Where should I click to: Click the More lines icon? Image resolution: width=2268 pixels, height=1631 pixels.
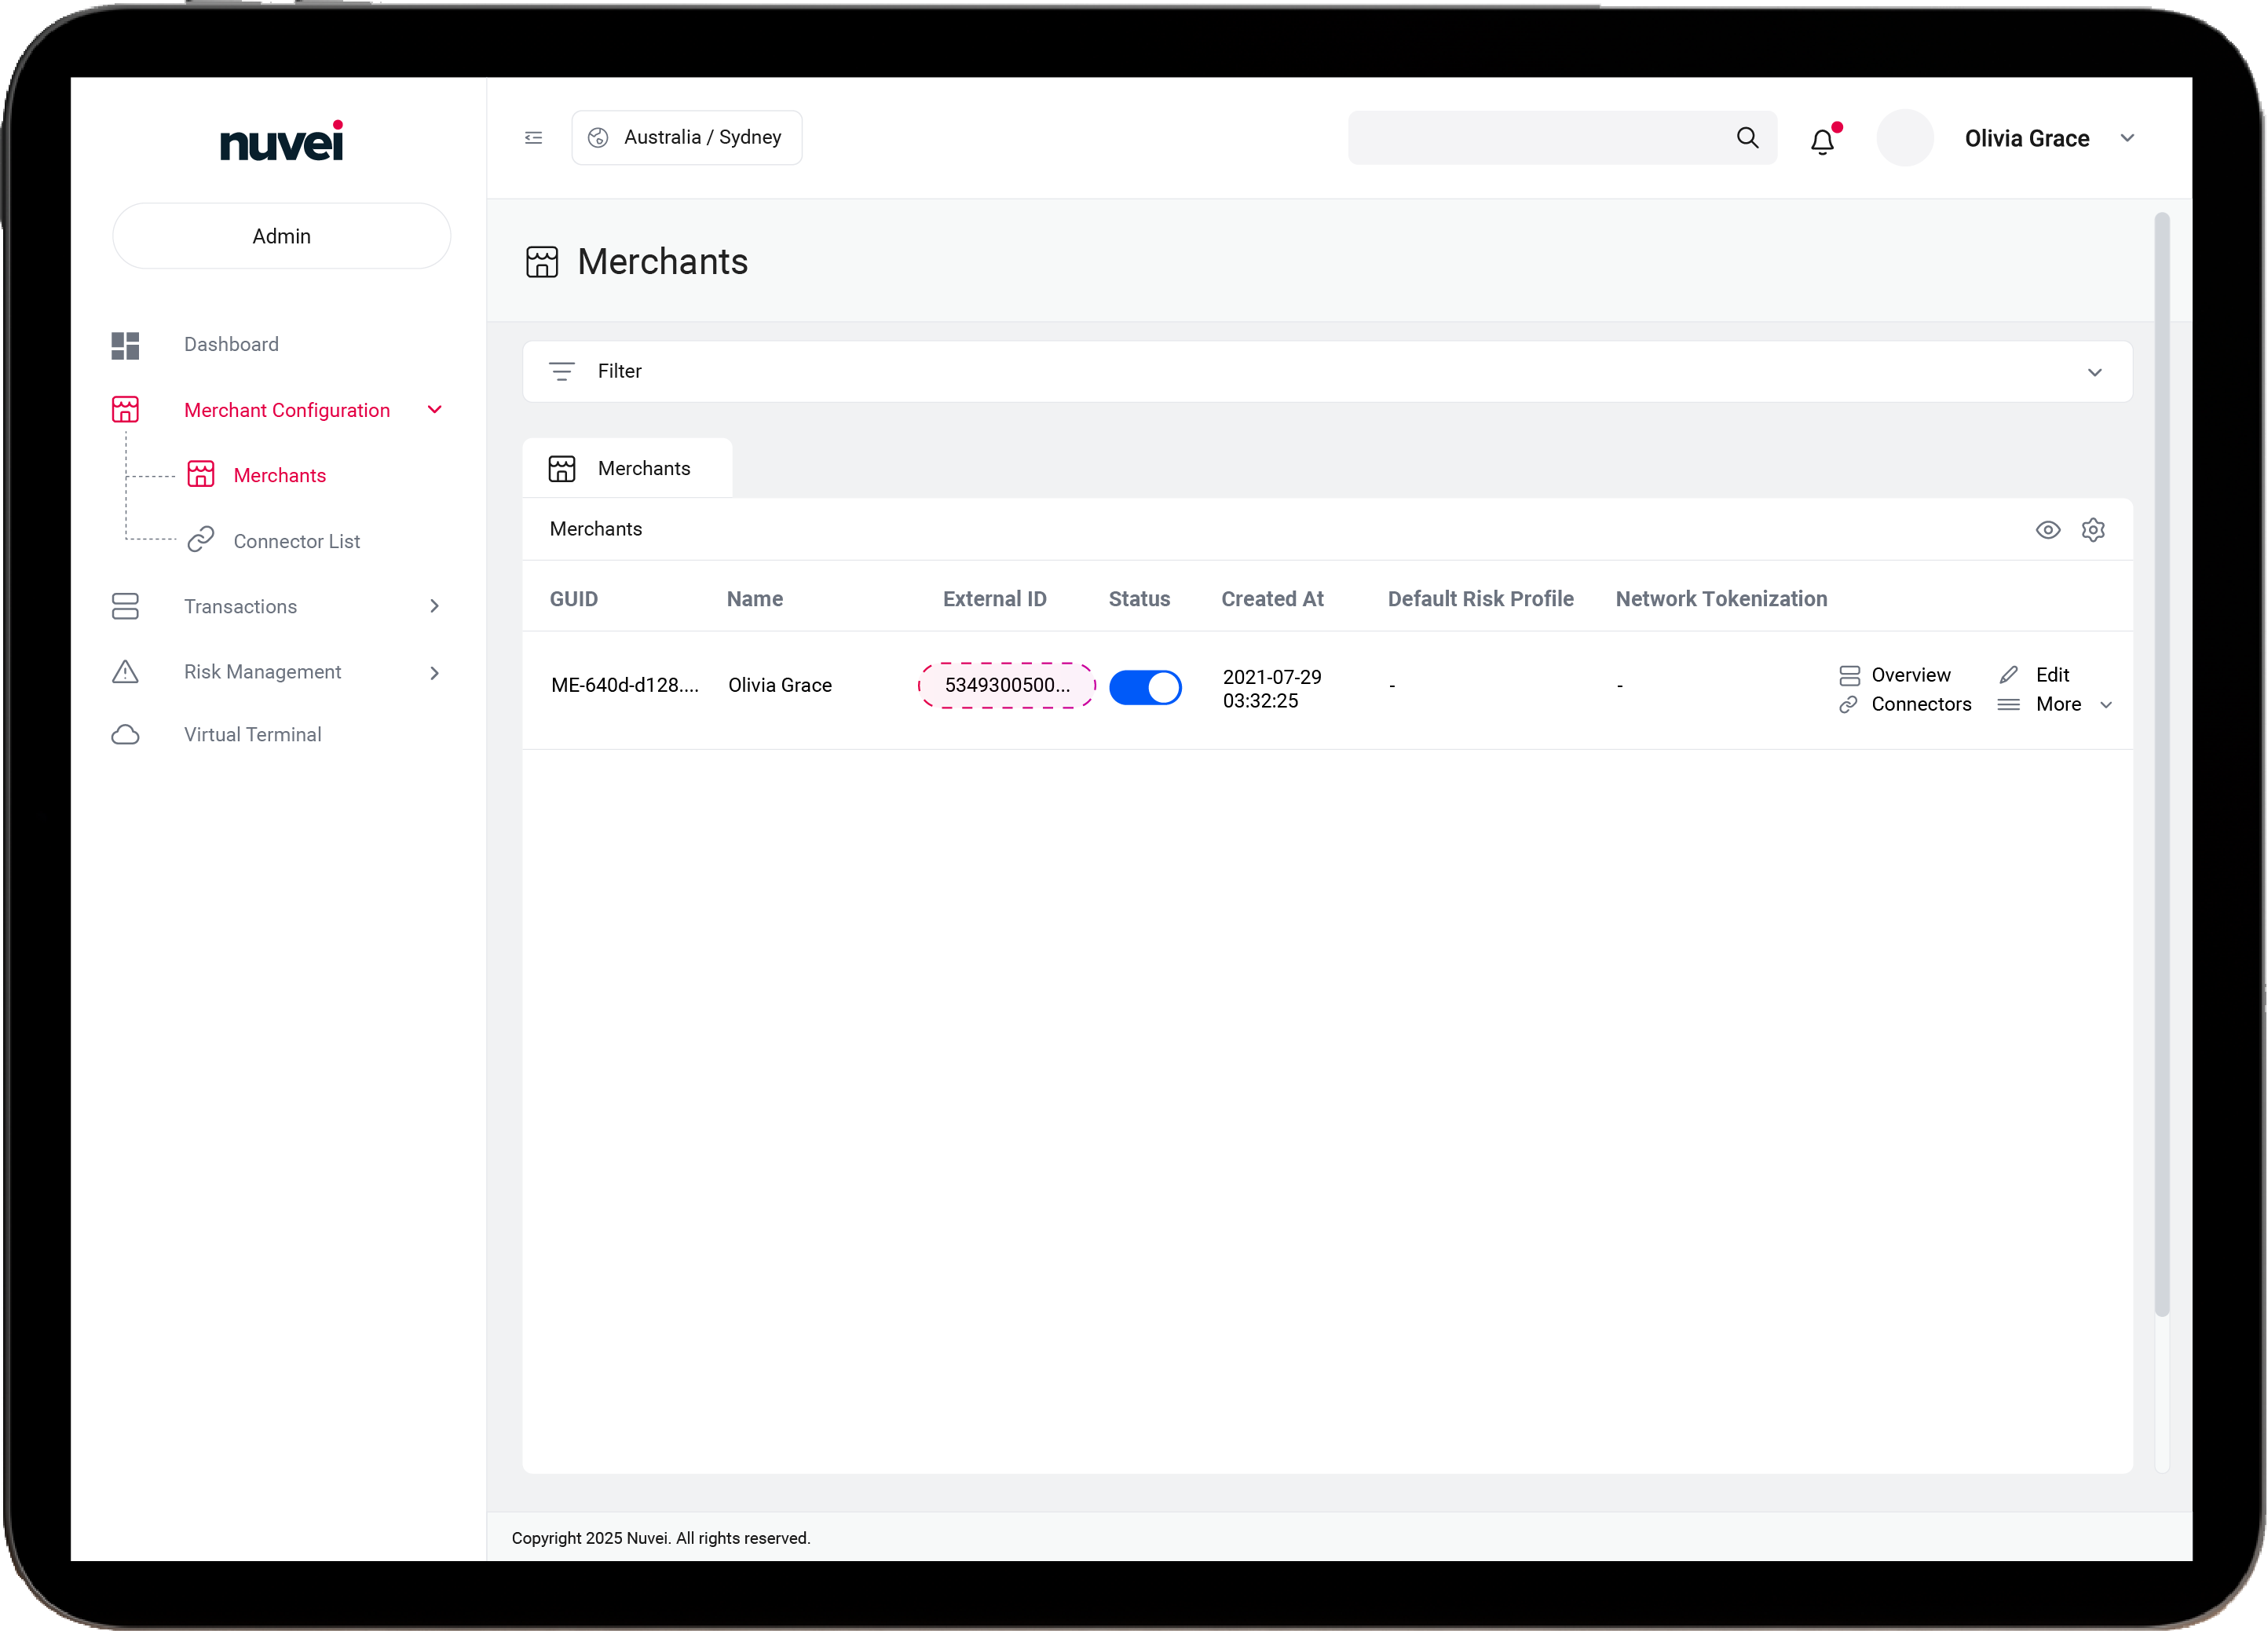(x=2009, y=705)
